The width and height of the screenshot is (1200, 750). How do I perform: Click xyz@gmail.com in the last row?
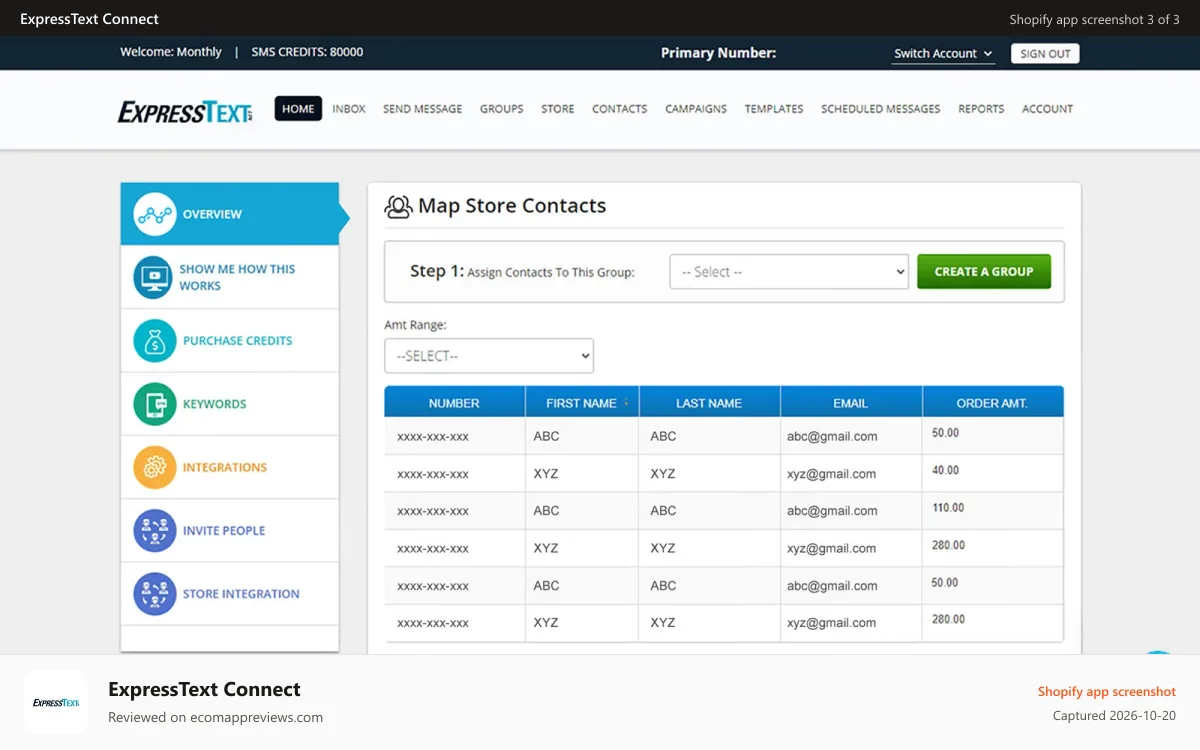pos(831,622)
